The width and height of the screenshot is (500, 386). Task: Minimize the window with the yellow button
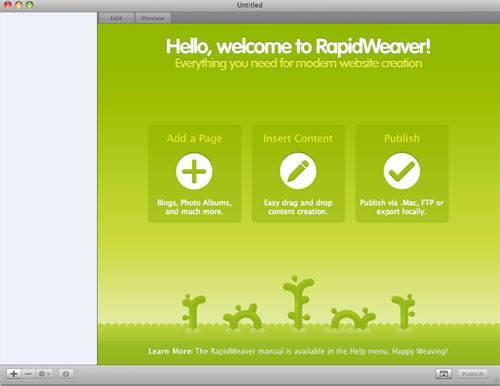point(19,5)
